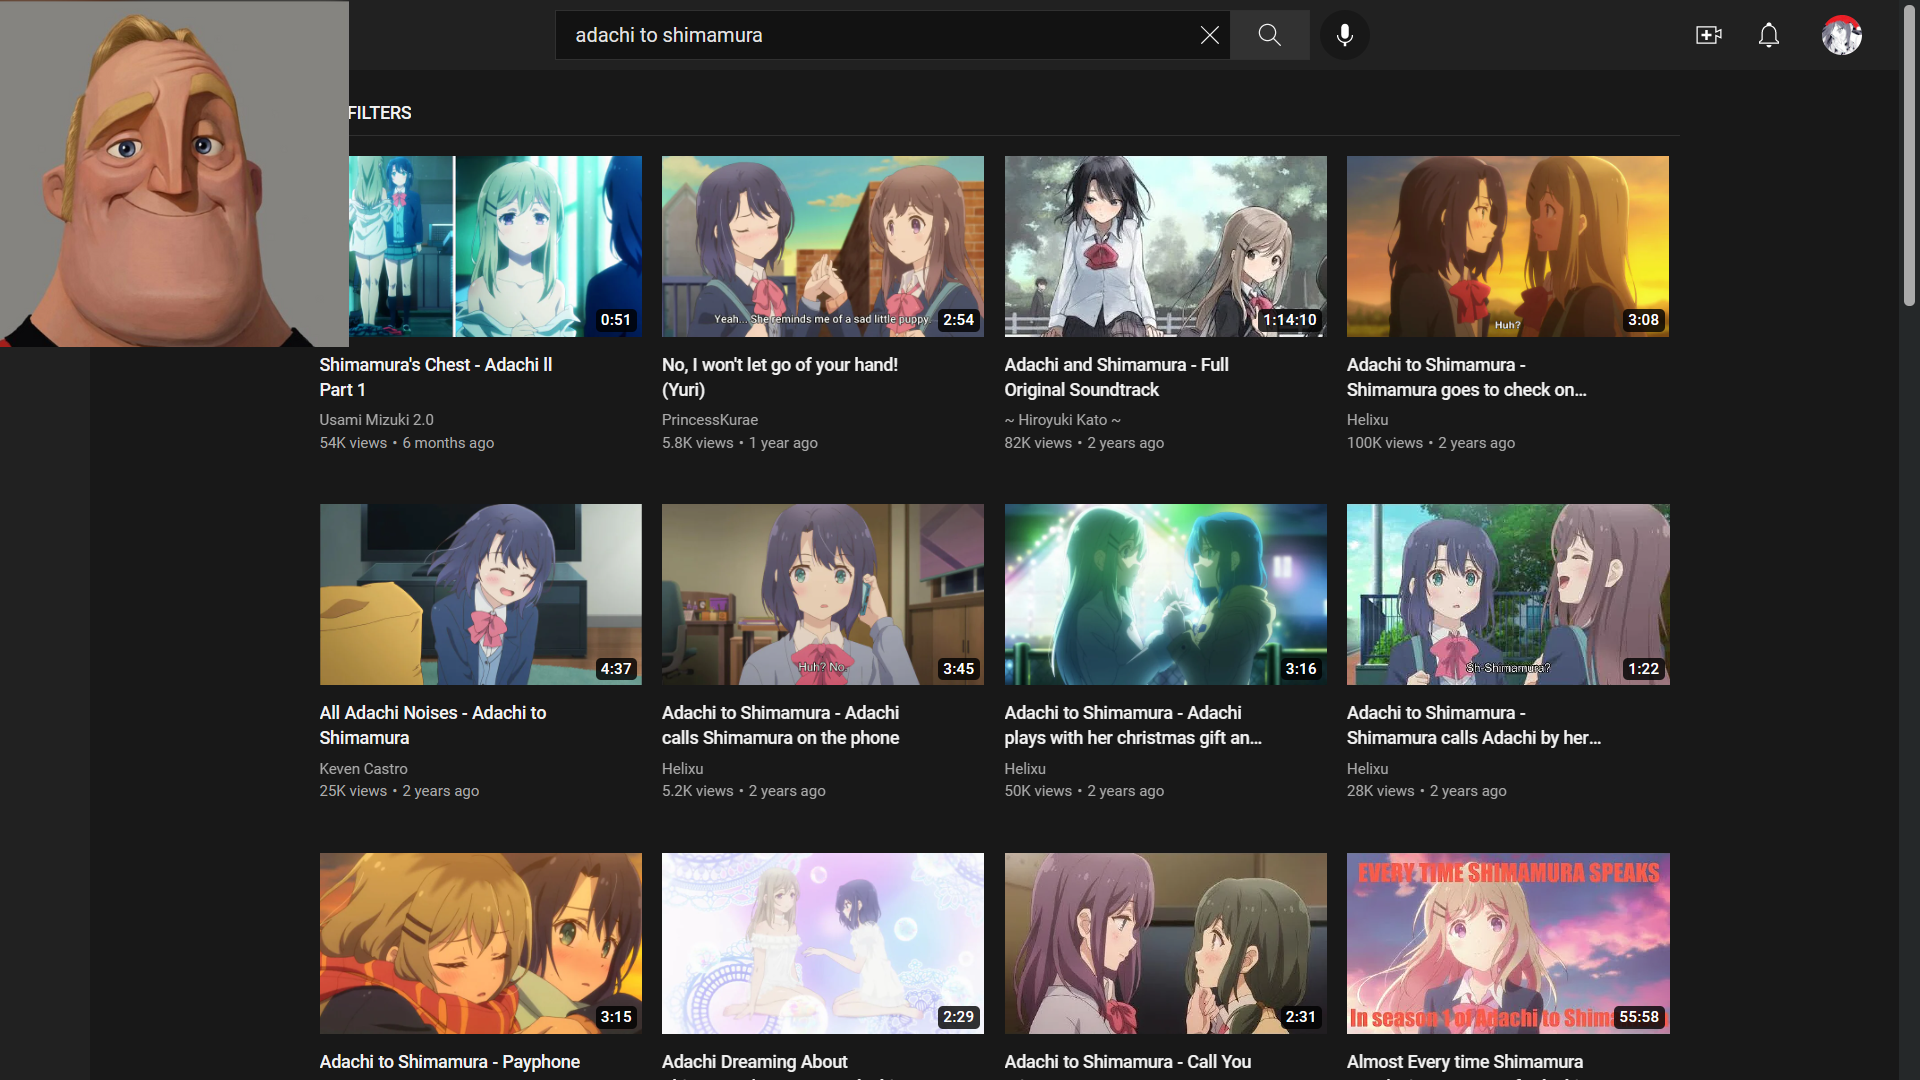This screenshot has height=1080, width=1920.
Task: Open the christmas gift video thumbnail
Action: [x=1165, y=594]
